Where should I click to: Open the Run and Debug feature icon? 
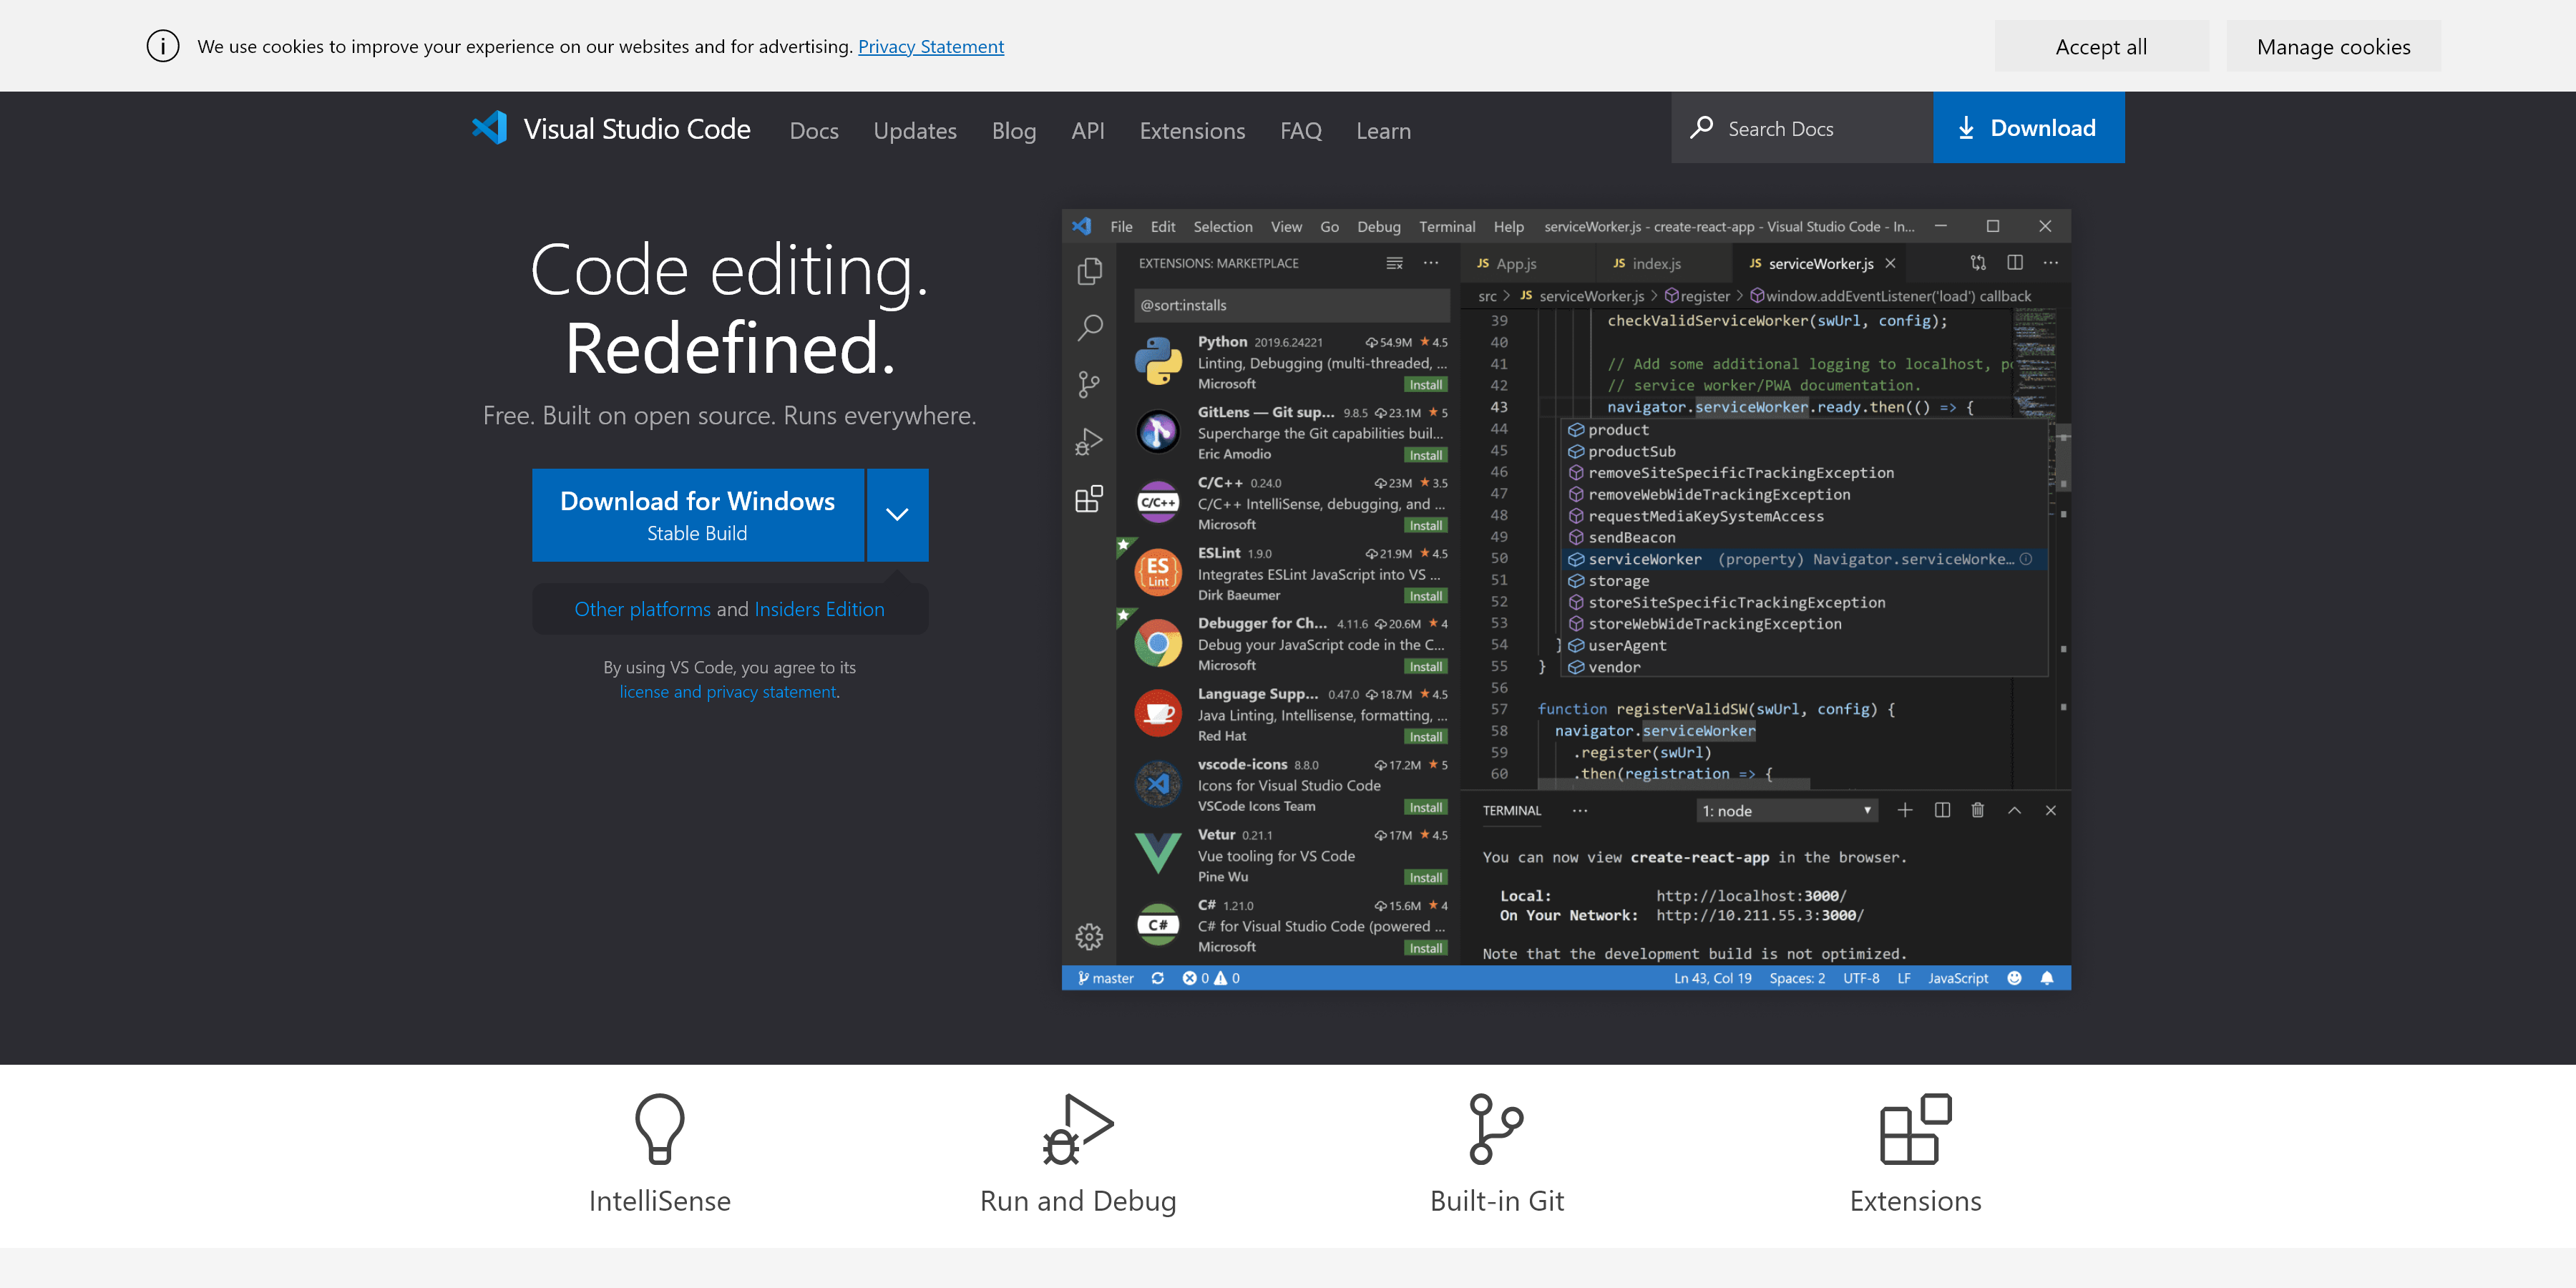[1078, 1128]
